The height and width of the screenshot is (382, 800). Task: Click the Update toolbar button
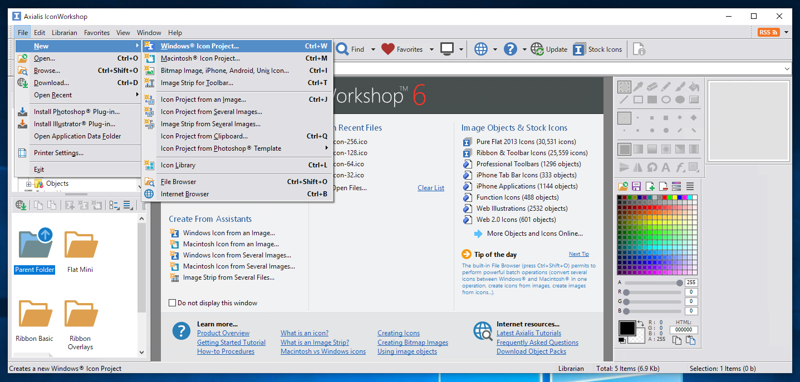tap(549, 49)
